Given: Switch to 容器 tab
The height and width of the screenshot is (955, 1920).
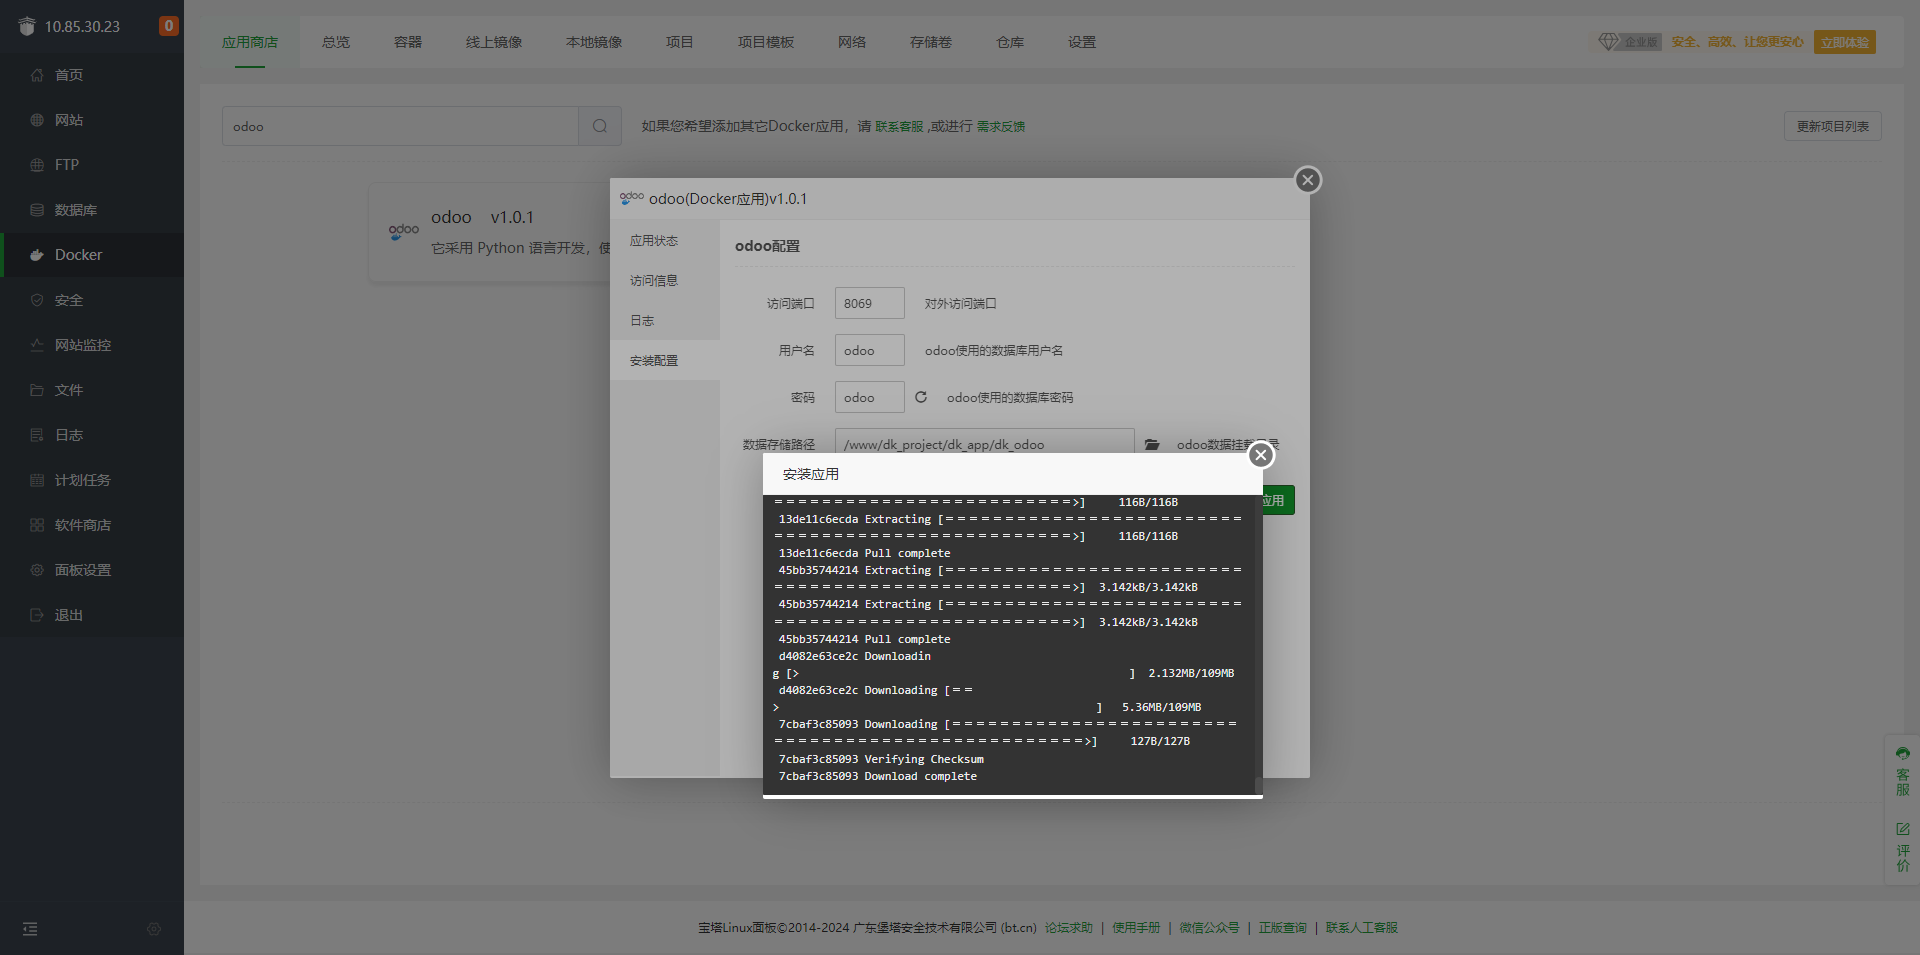Looking at the screenshot, I should 408,42.
